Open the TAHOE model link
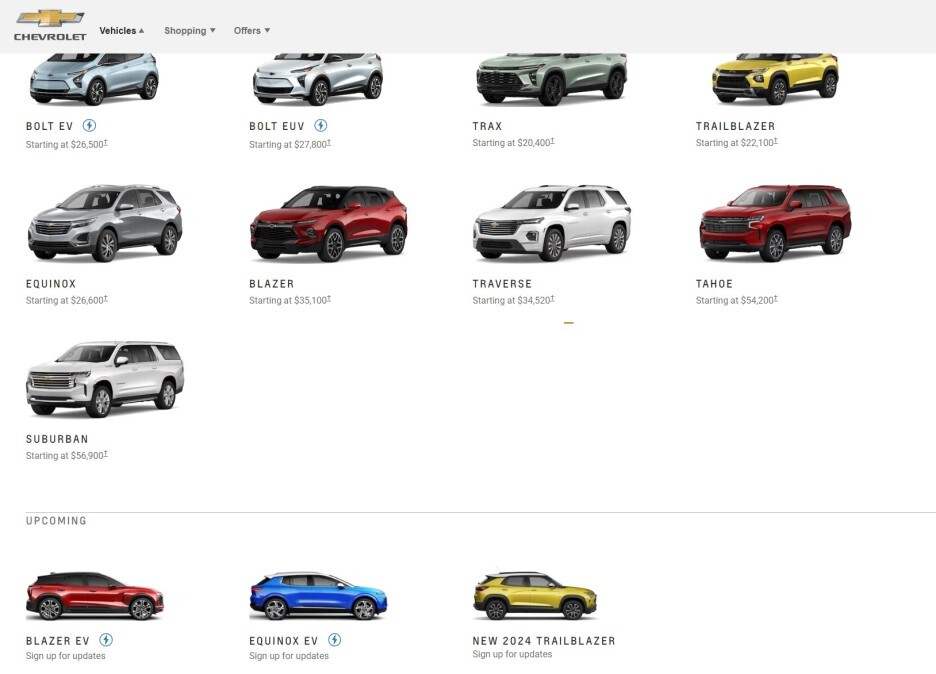The height and width of the screenshot is (674, 936). tap(714, 284)
